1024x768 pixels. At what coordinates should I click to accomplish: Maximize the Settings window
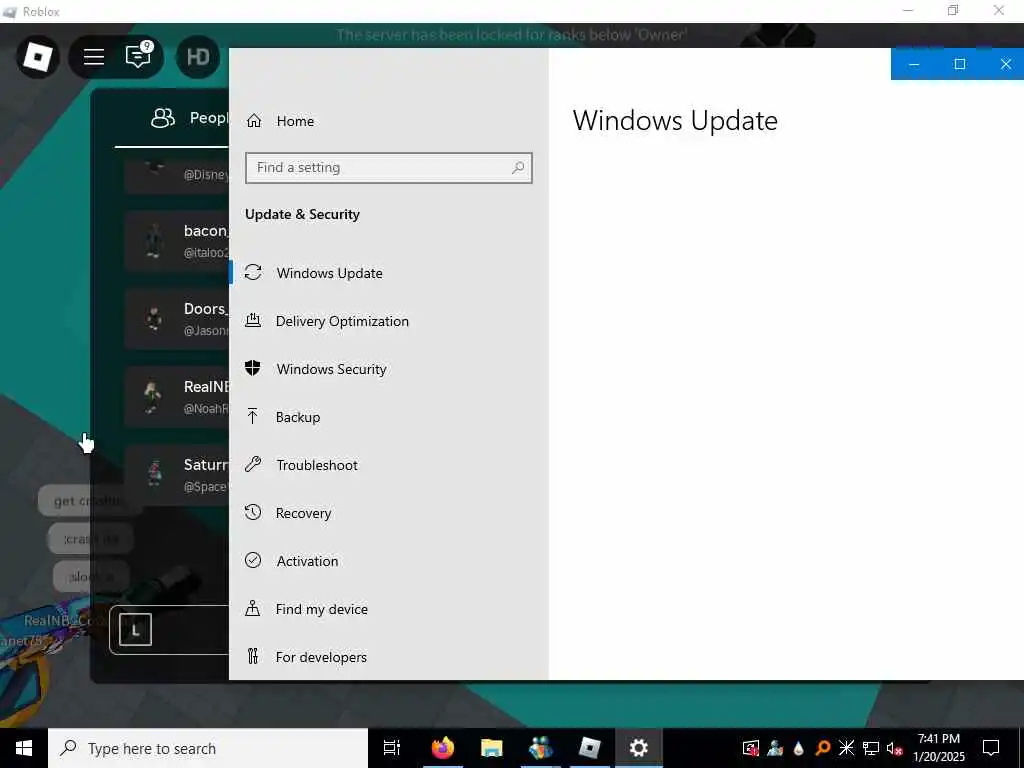click(959, 64)
